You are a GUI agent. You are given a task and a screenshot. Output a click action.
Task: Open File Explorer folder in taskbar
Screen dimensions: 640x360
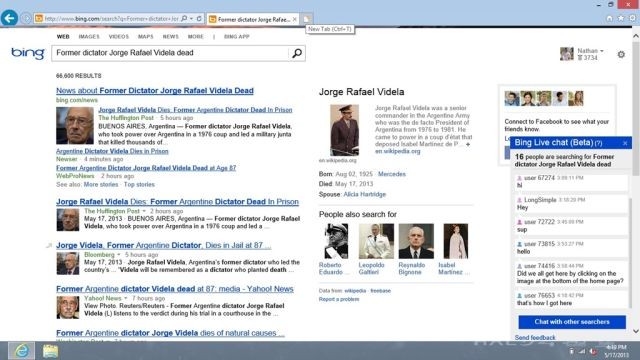pos(50,351)
